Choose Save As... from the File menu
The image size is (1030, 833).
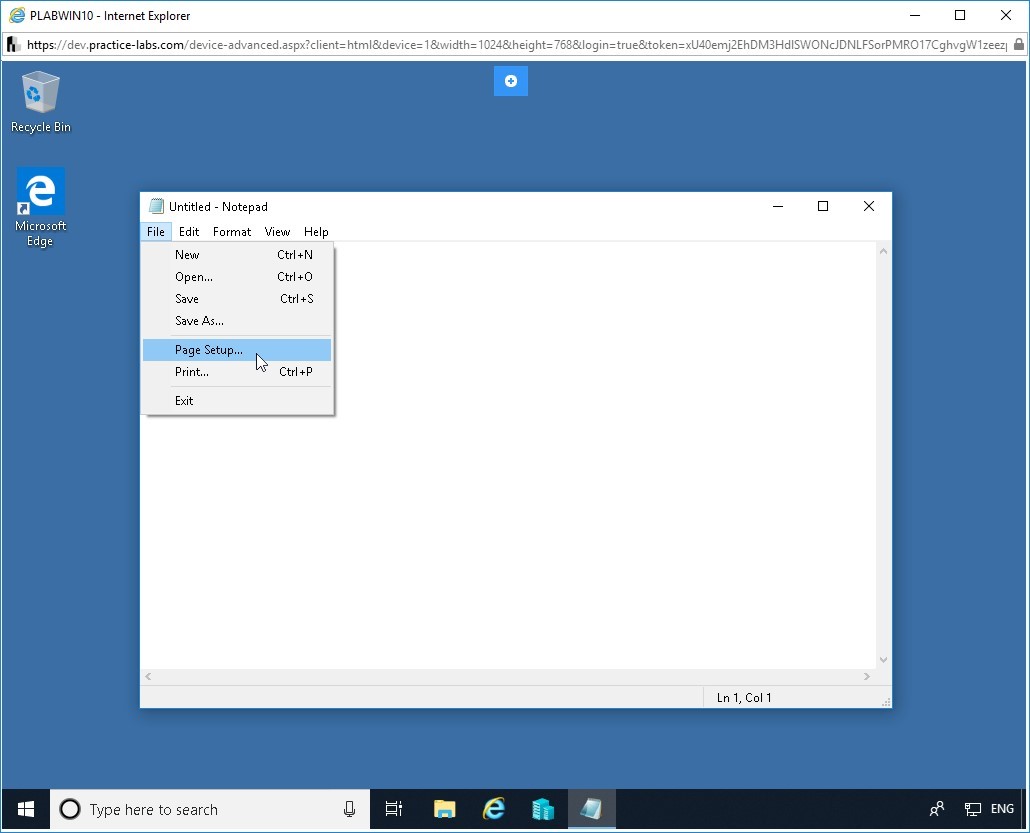click(x=237, y=321)
